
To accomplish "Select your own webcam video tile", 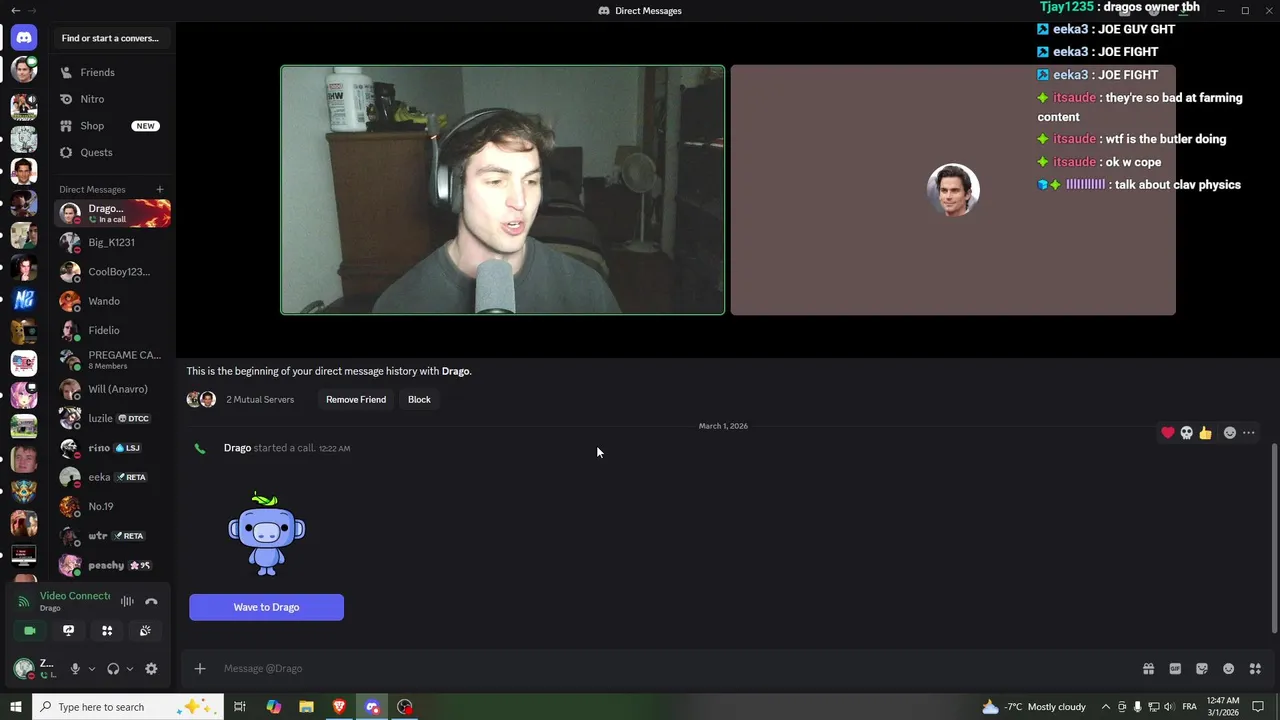I will pyautogui.click(x=503, y=190).
